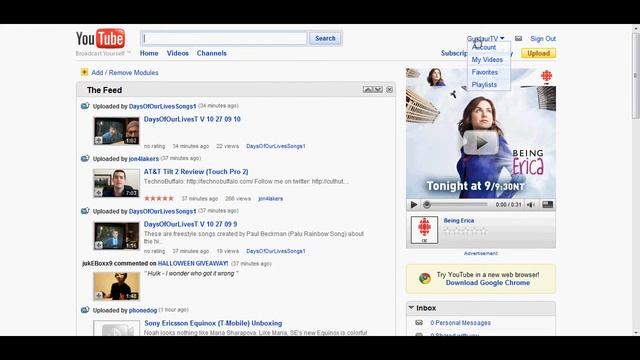Open the Channels tab
Screen dimensions: 640x360
[211, 53]
